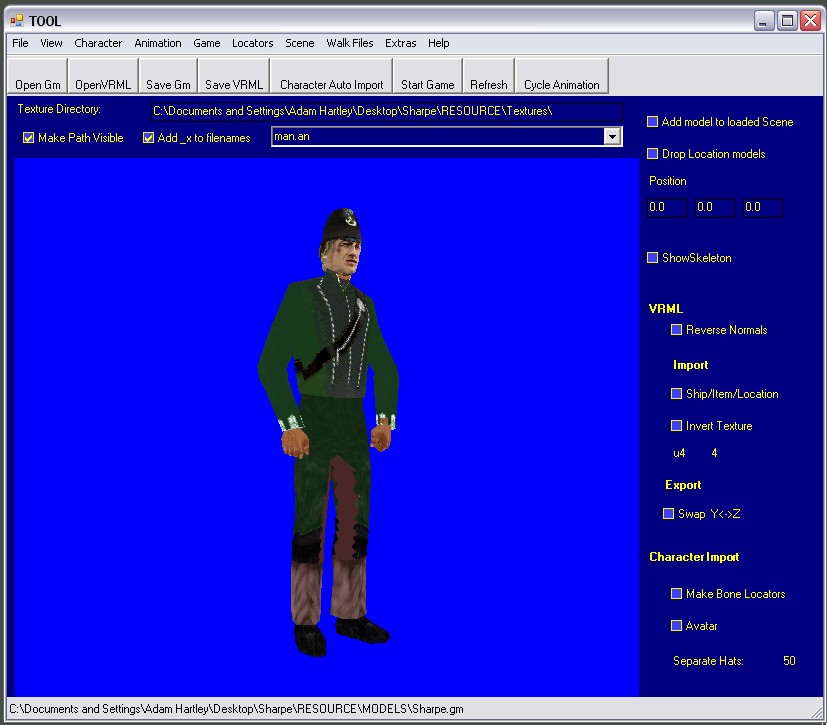This screenshot has width=827, height=725.
Task: Click the Open Gm button
Action: point(37,76)
